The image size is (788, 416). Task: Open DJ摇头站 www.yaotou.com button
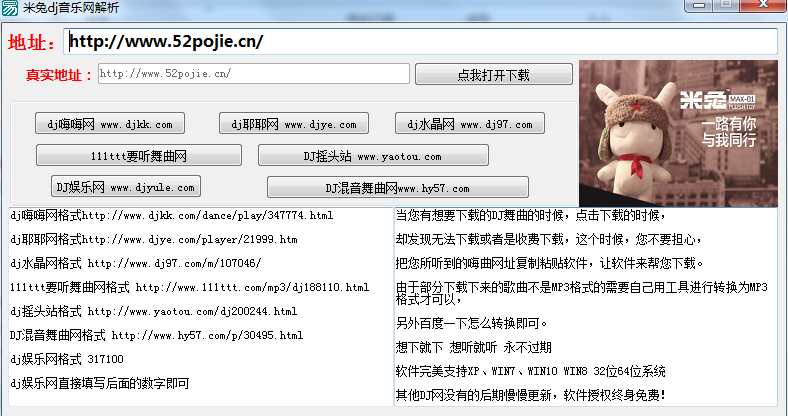(x=373, y=155)
